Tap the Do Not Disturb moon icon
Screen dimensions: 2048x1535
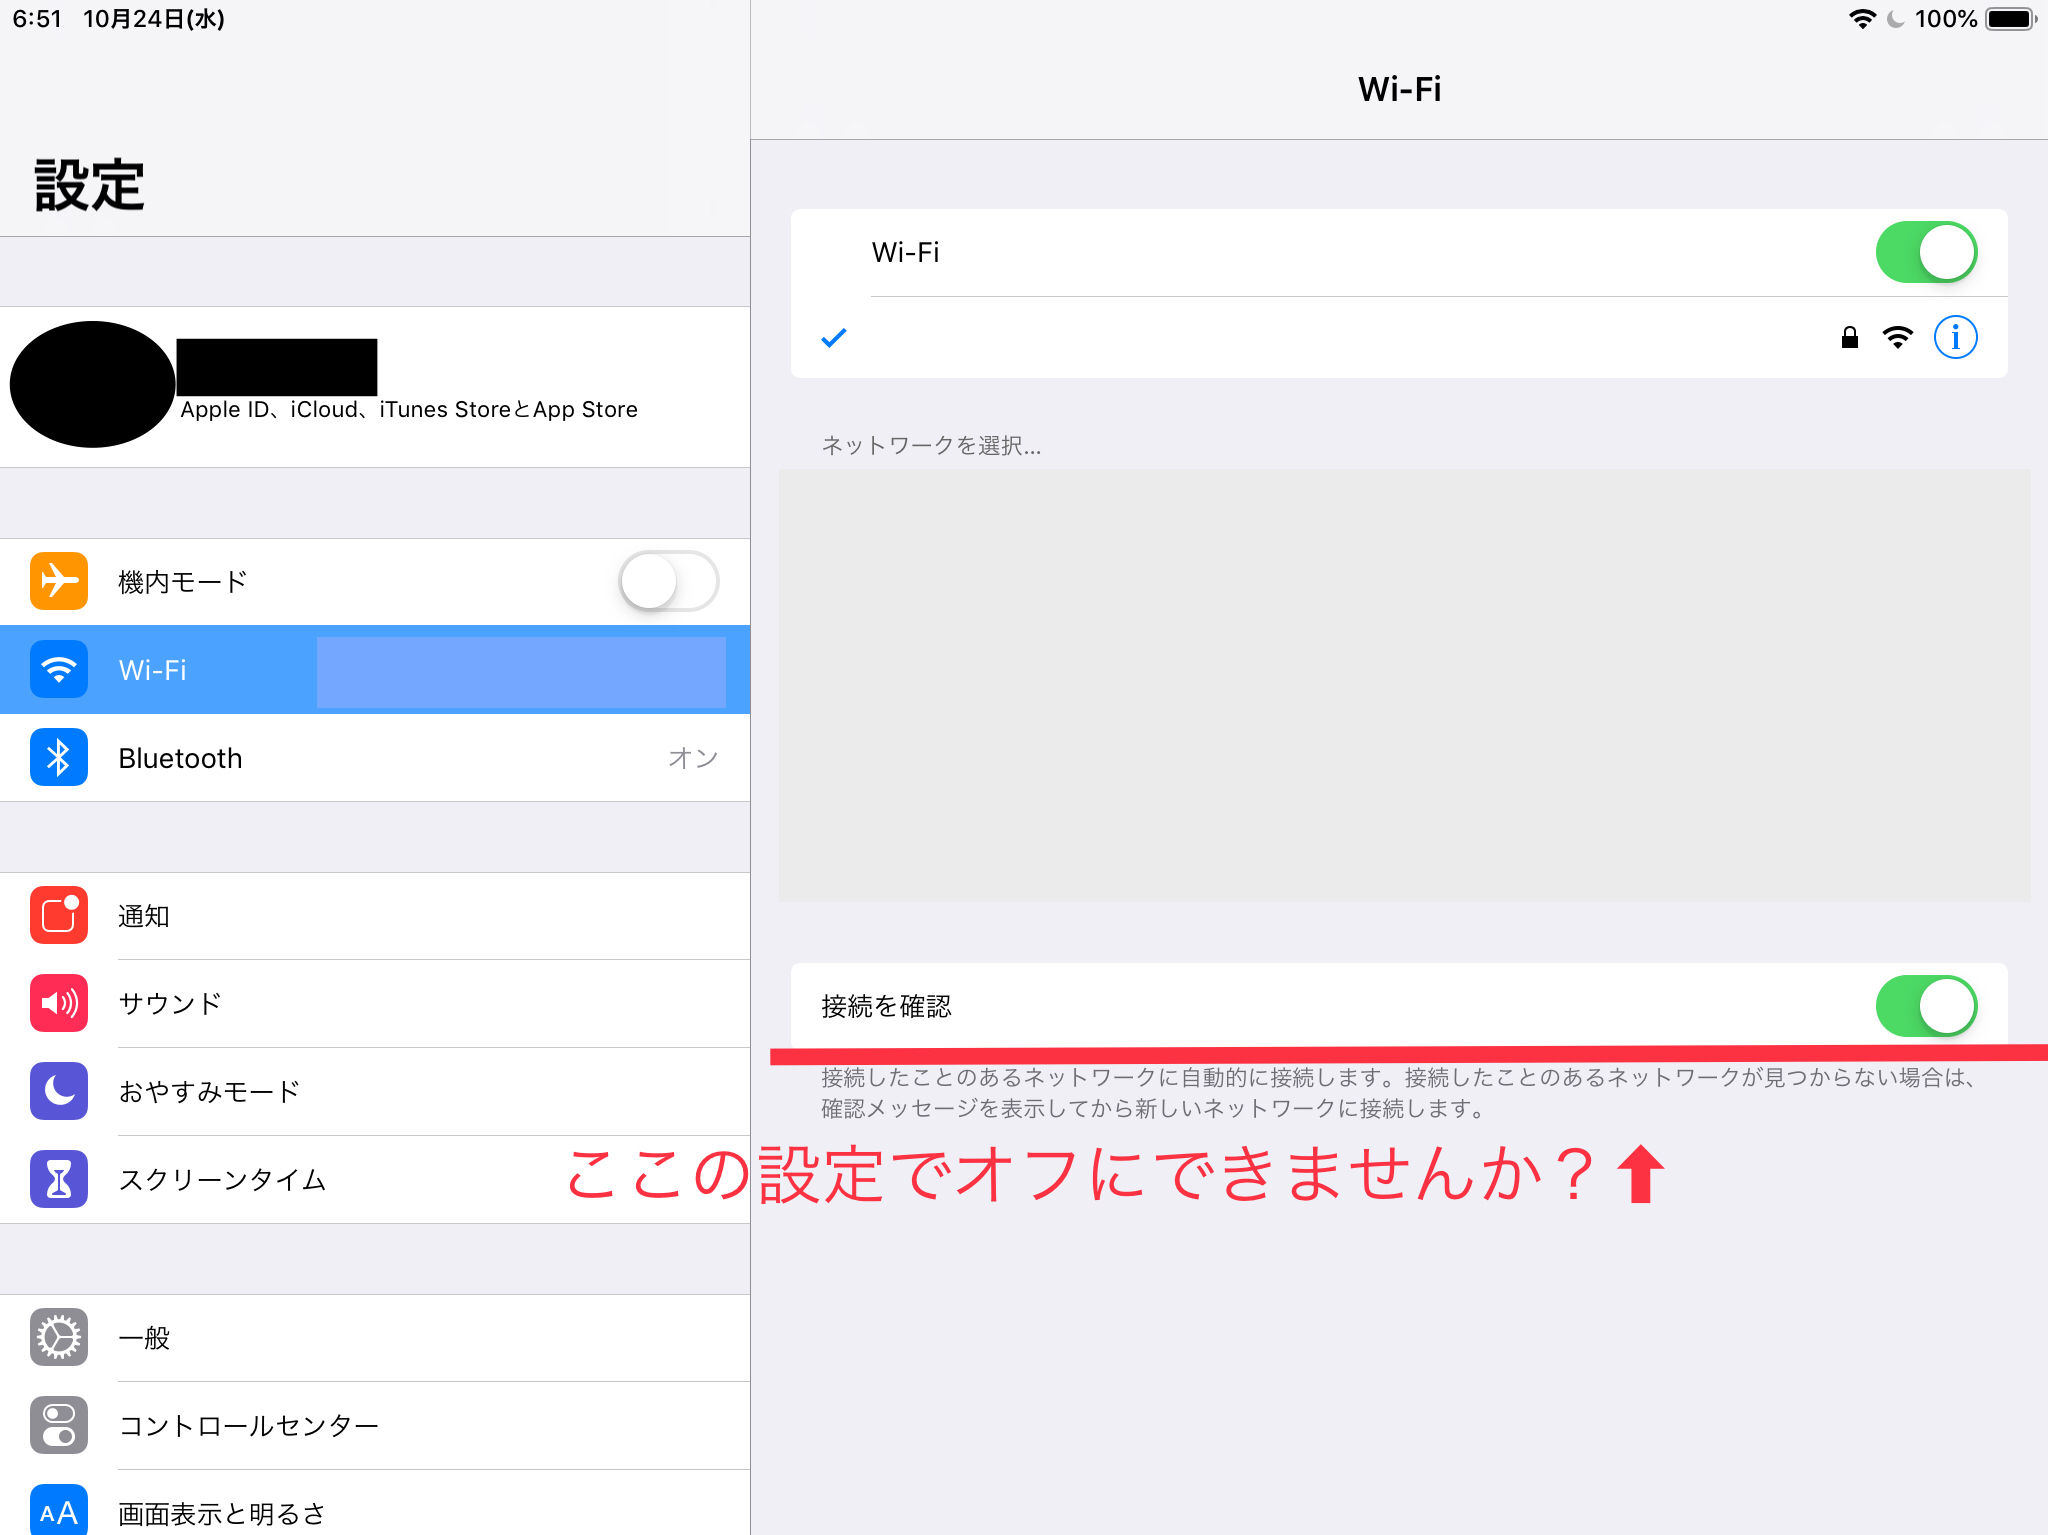coord(59,1091)
